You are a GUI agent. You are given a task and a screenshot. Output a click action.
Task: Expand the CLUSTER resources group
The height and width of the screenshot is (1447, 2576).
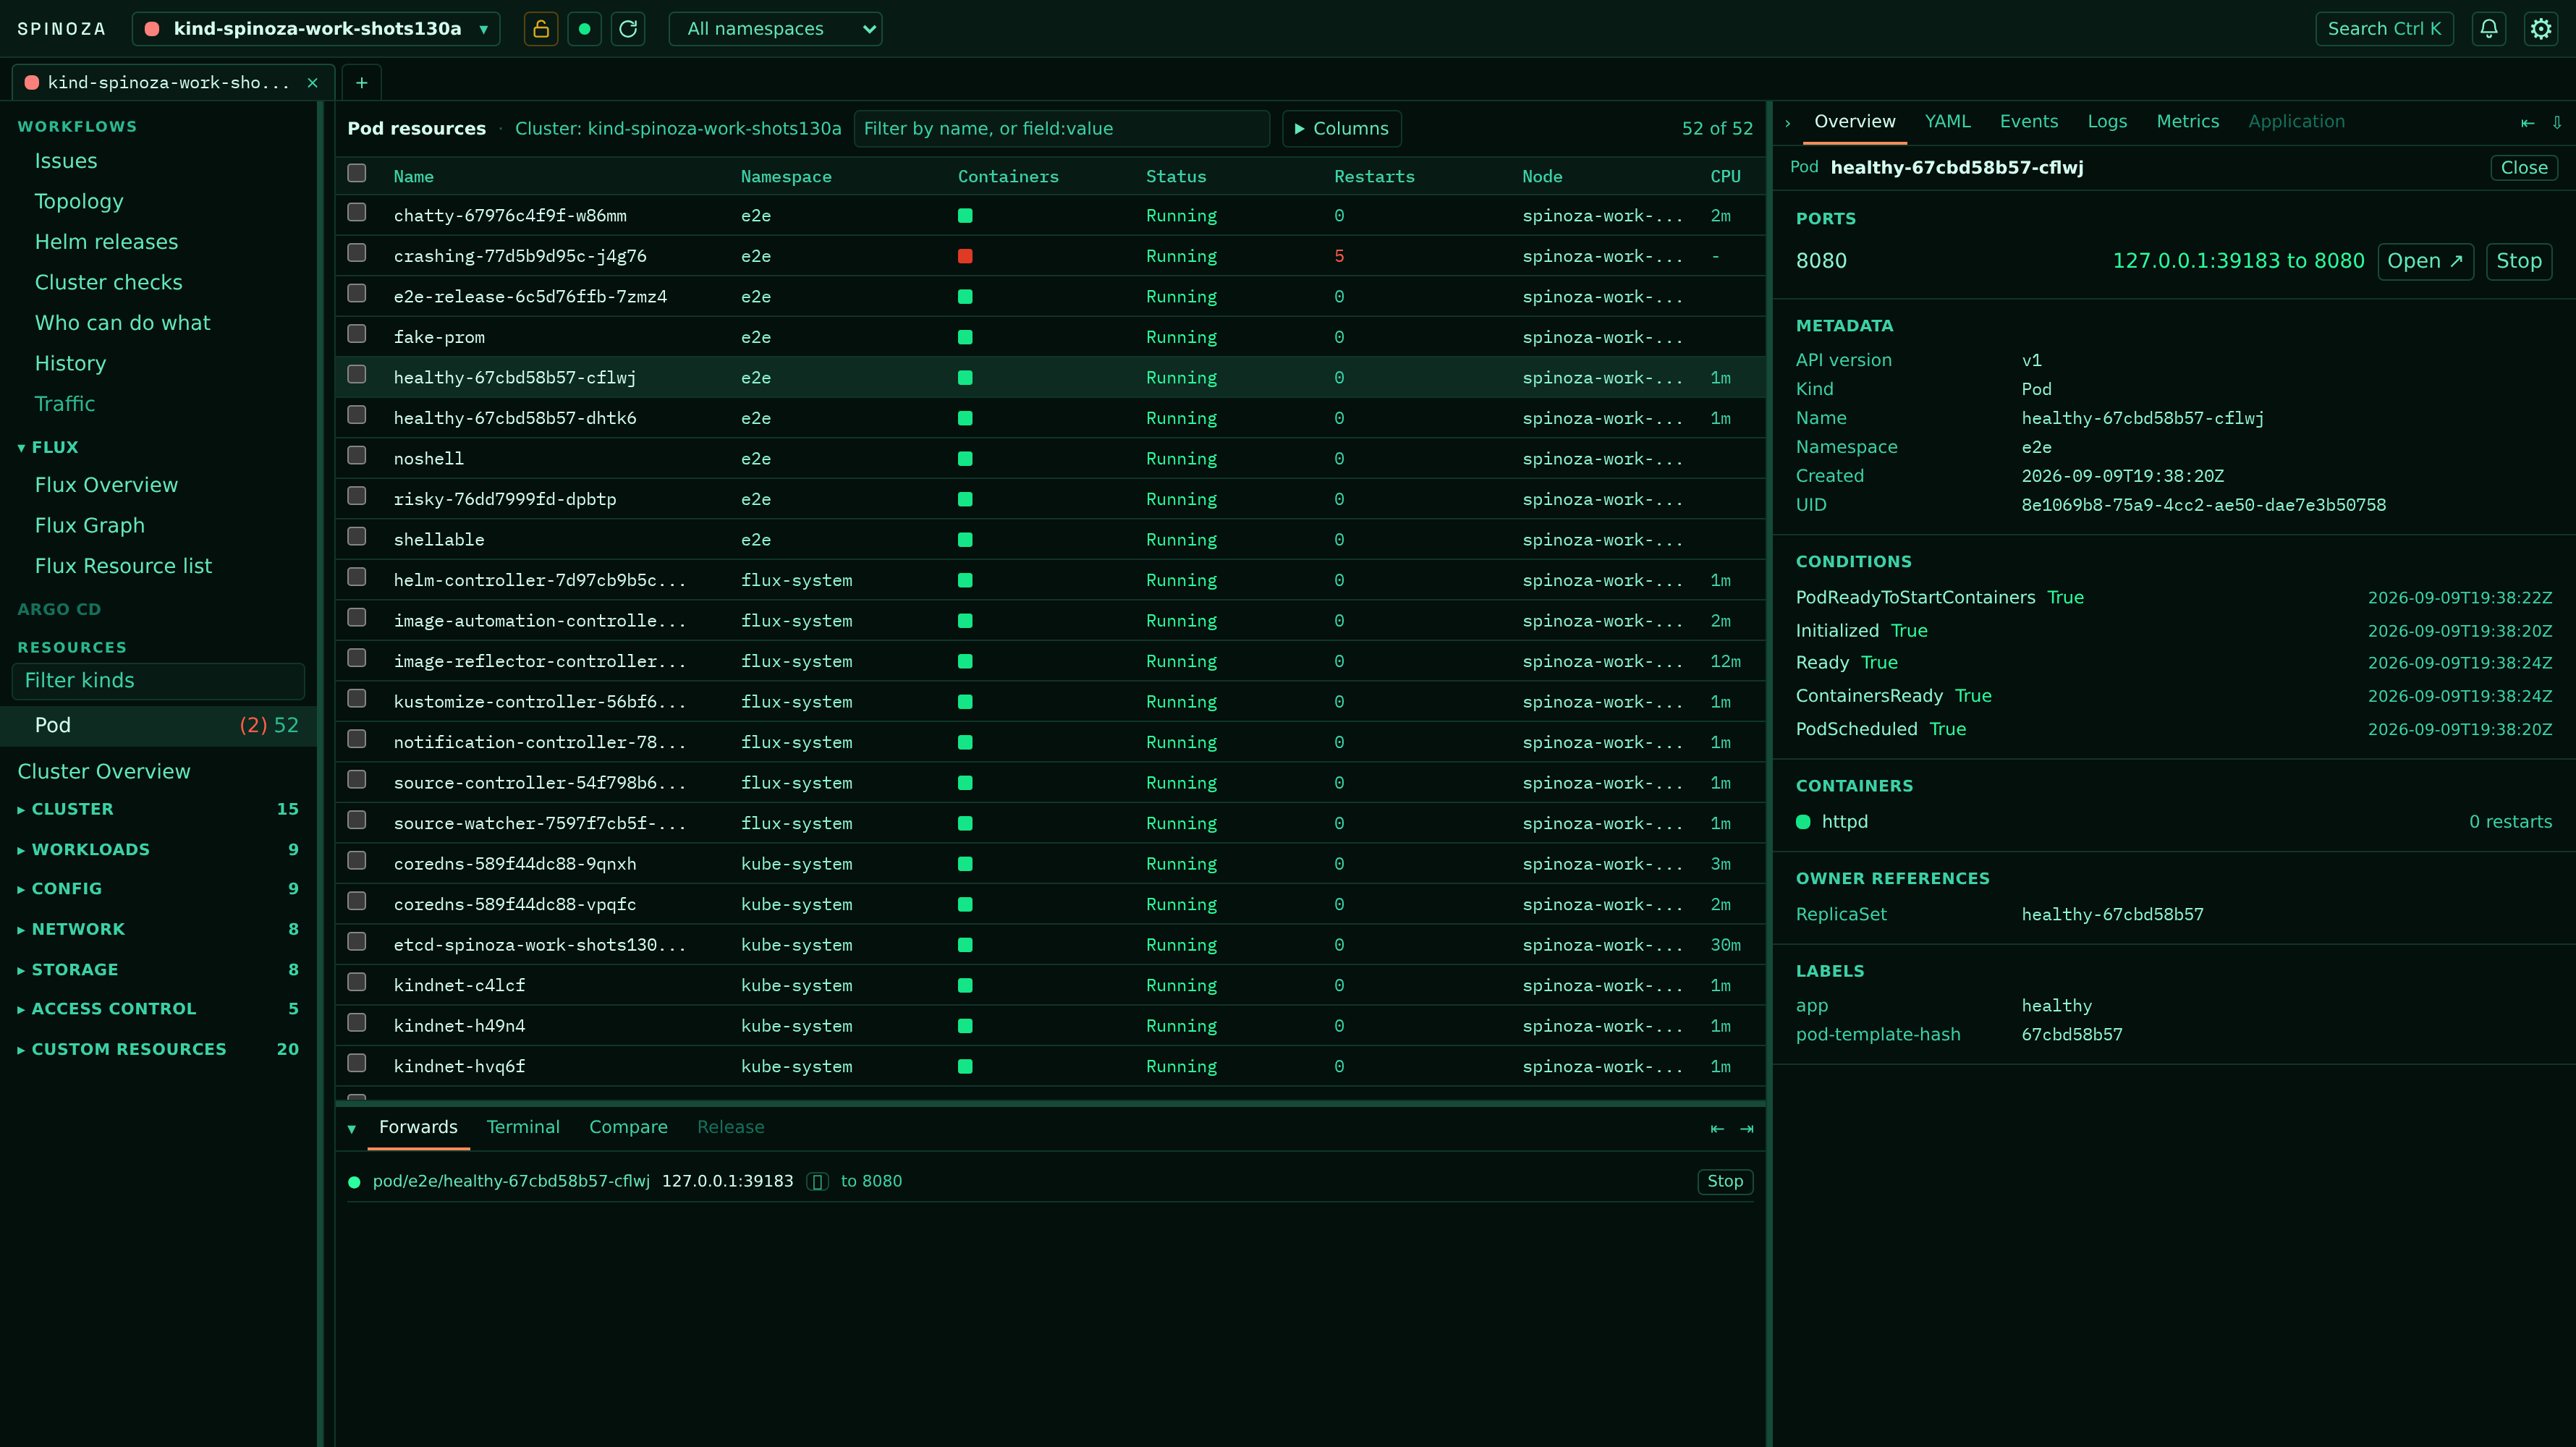pyautogui.click(x=158, y=809)
